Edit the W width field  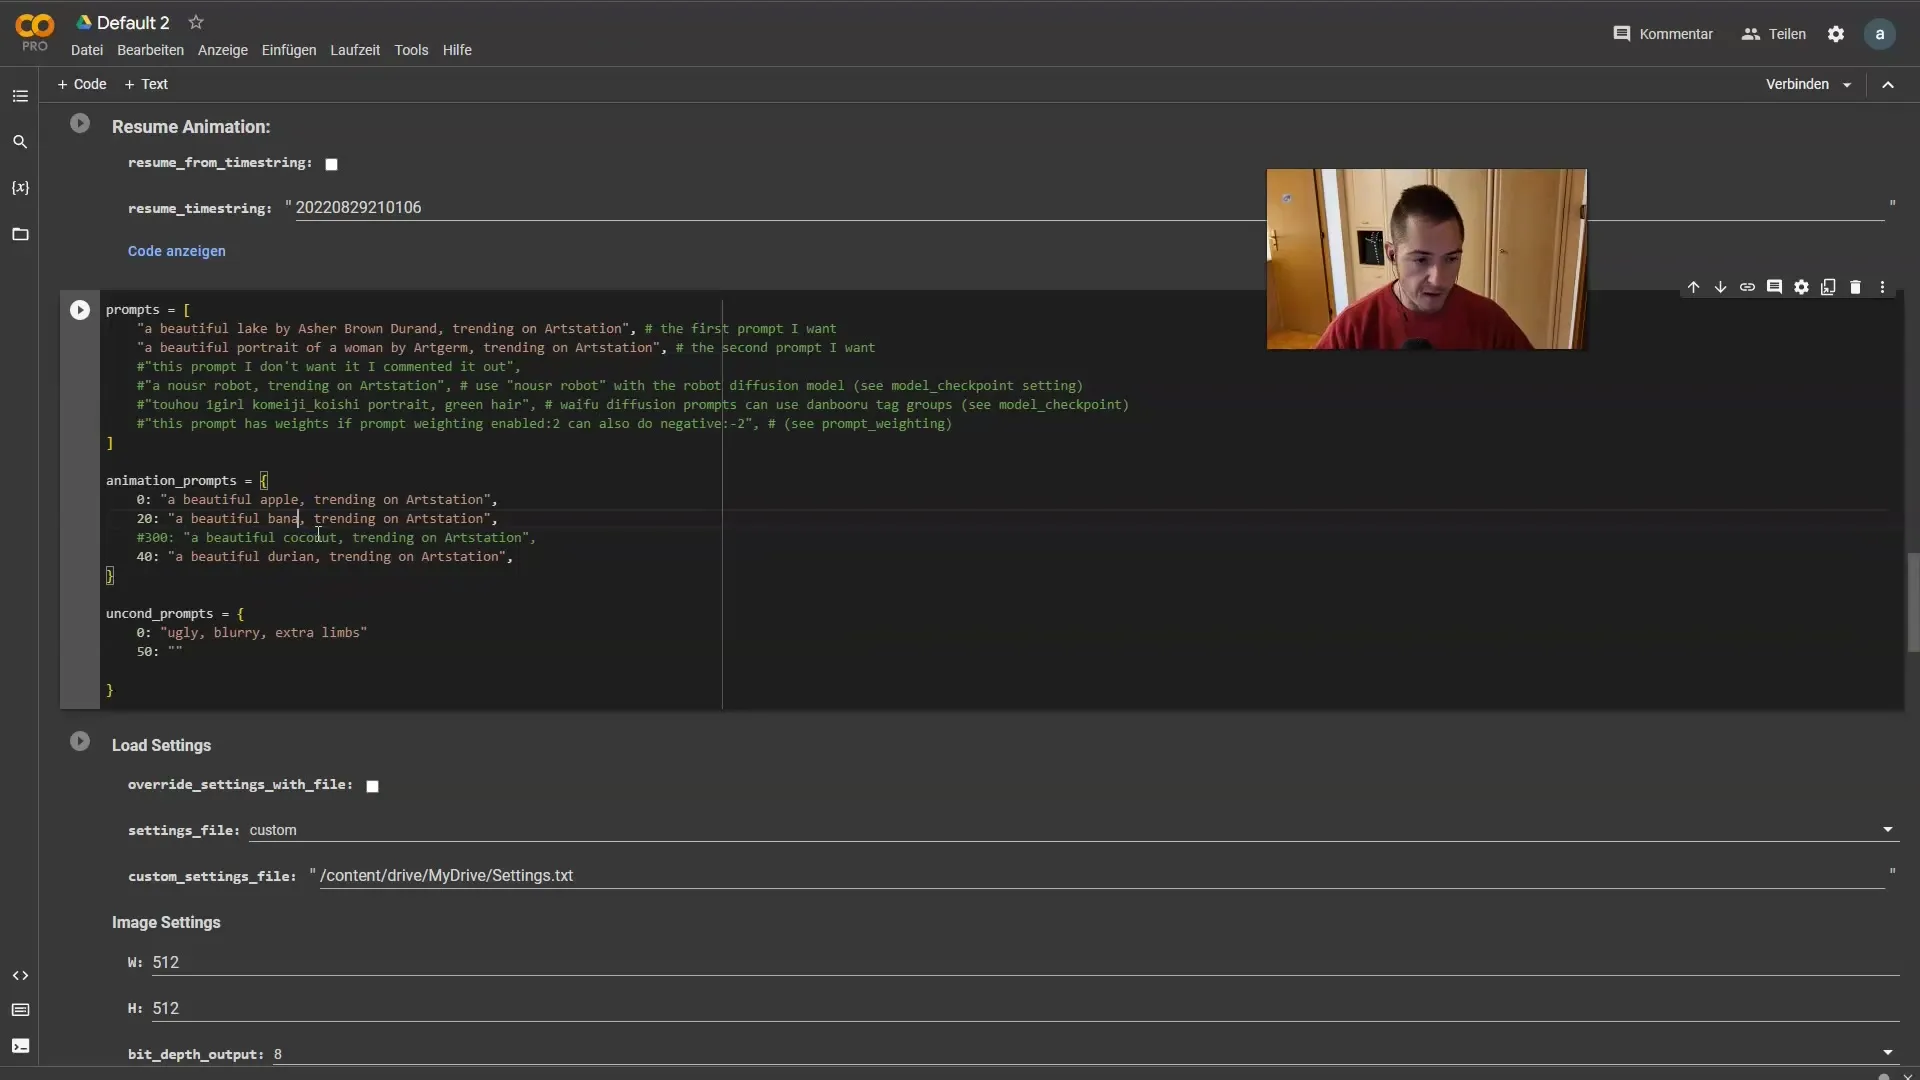(1025, 963)
